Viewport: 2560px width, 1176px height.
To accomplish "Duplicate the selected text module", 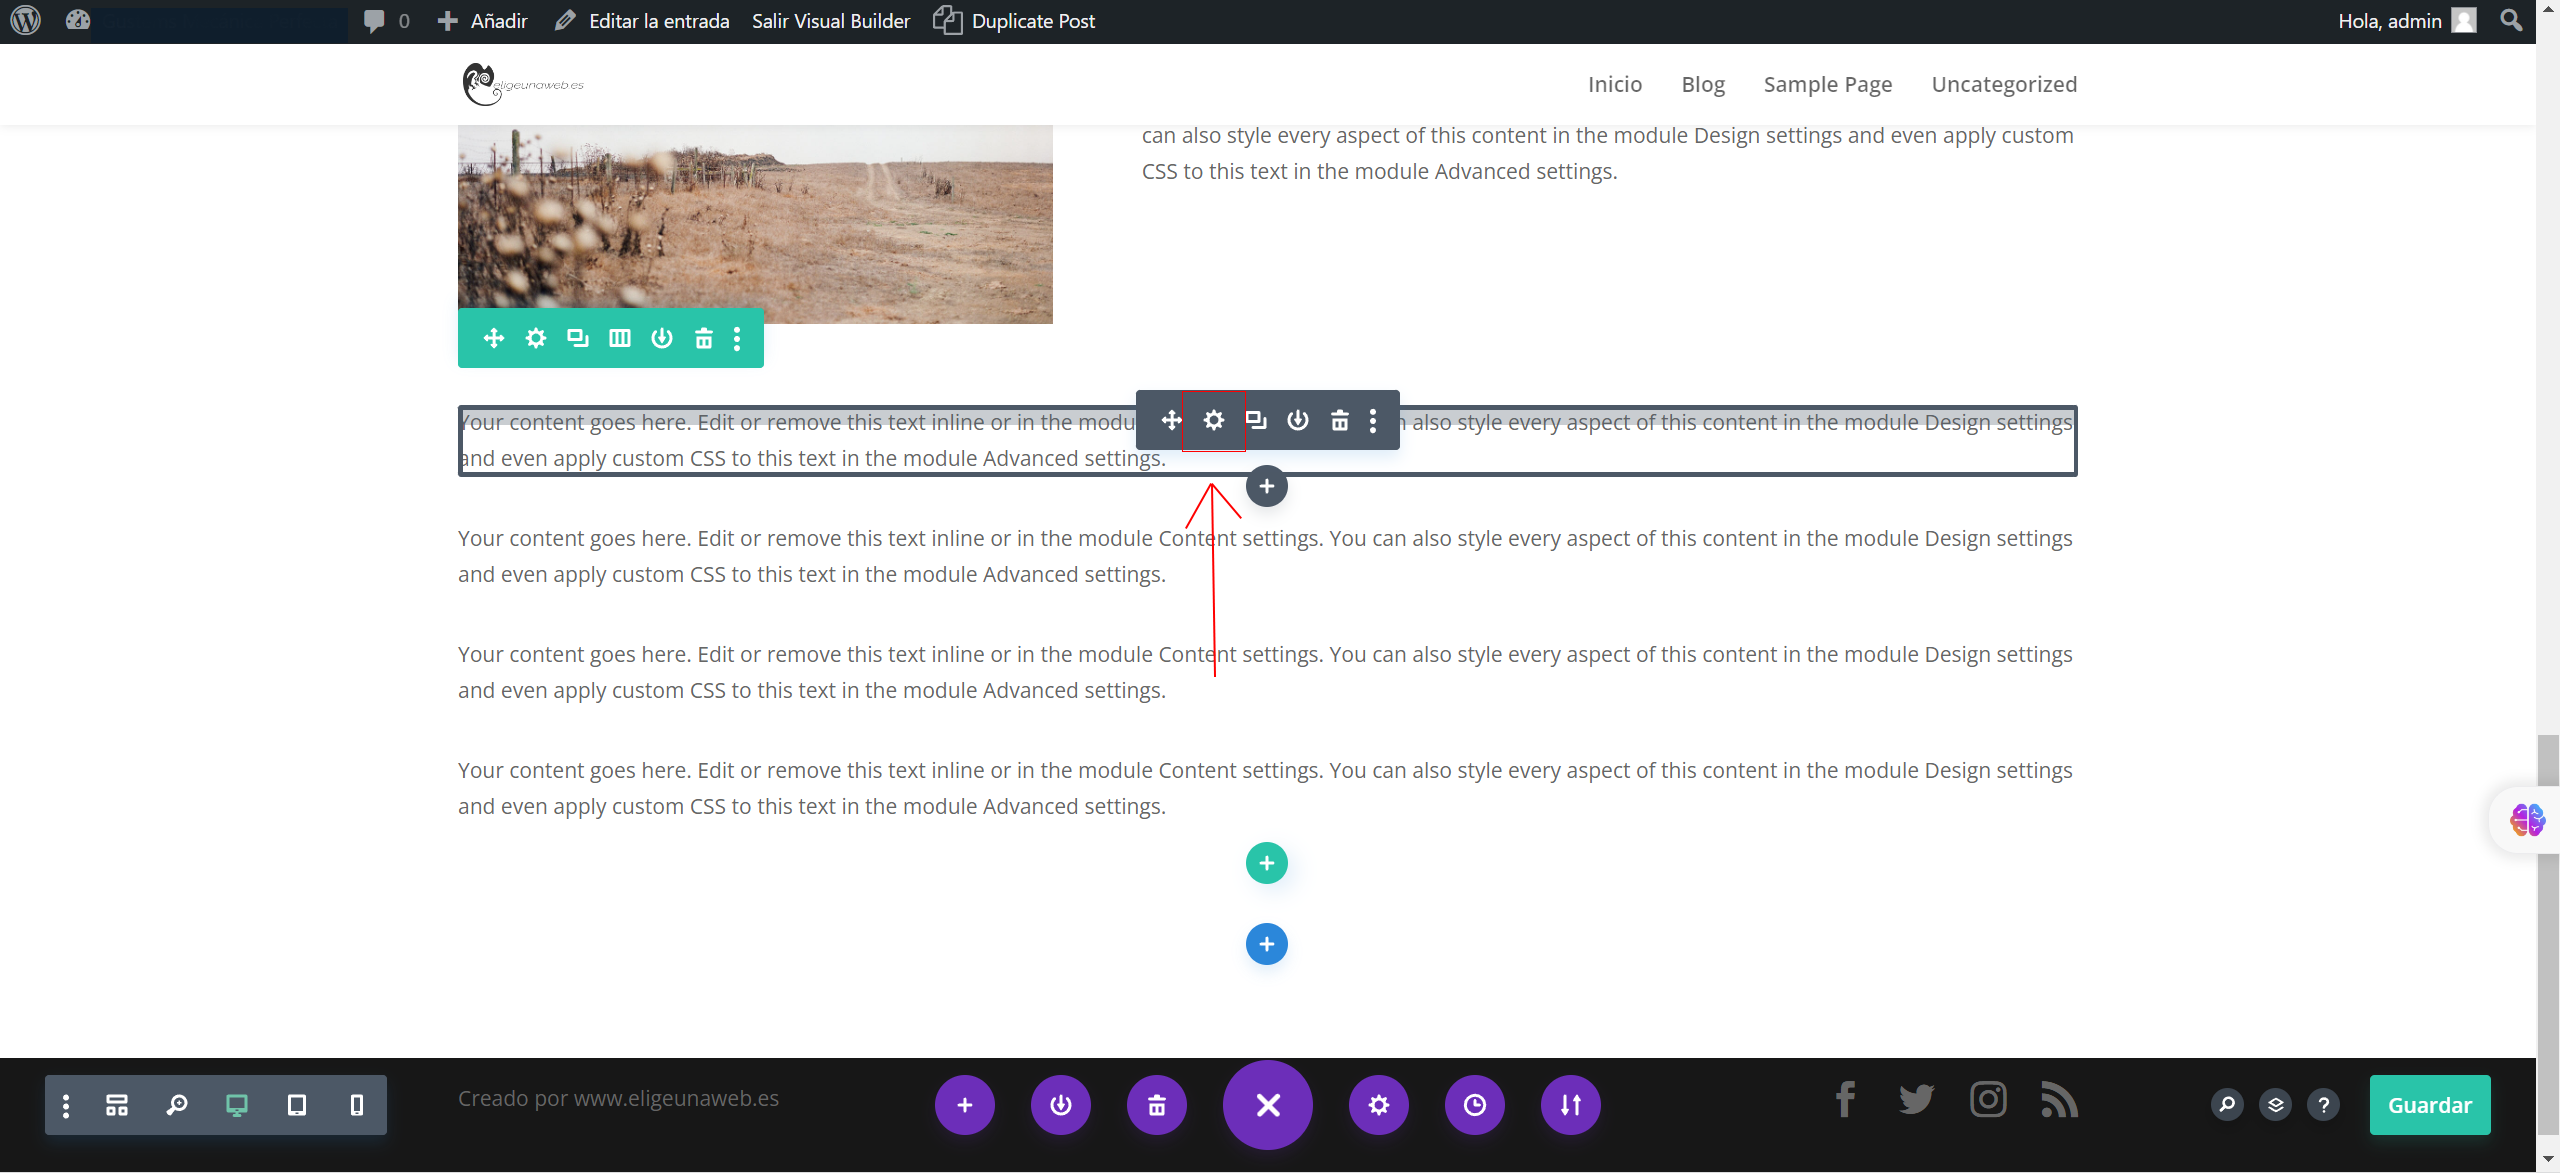I will pyautogui.click(x=1256, y=421).
